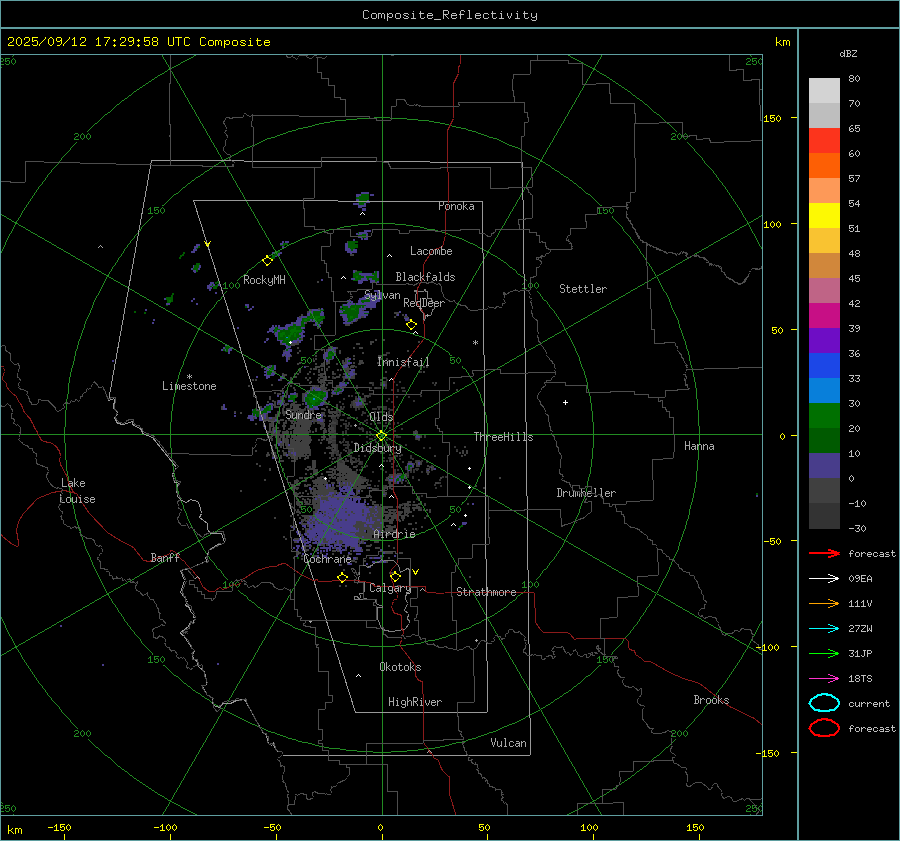Click the 'Composite_Reflectivity' title text

(449, 15)
